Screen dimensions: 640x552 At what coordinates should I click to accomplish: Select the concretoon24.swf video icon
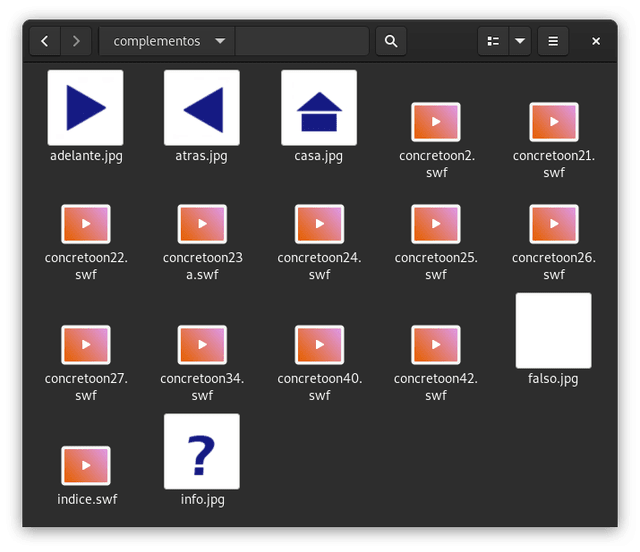pyautogui.click(x=320, y=224)
